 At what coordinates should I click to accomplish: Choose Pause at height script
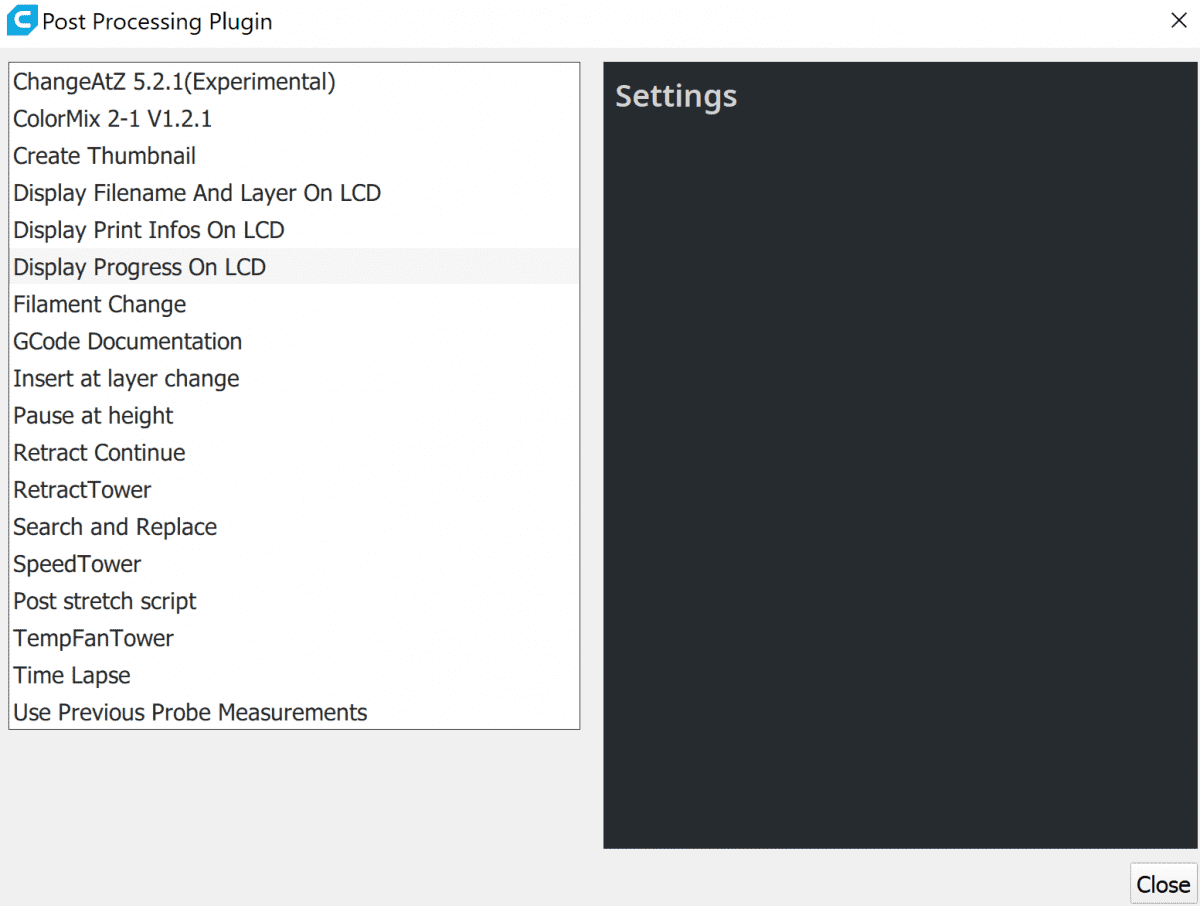point(93,416)
